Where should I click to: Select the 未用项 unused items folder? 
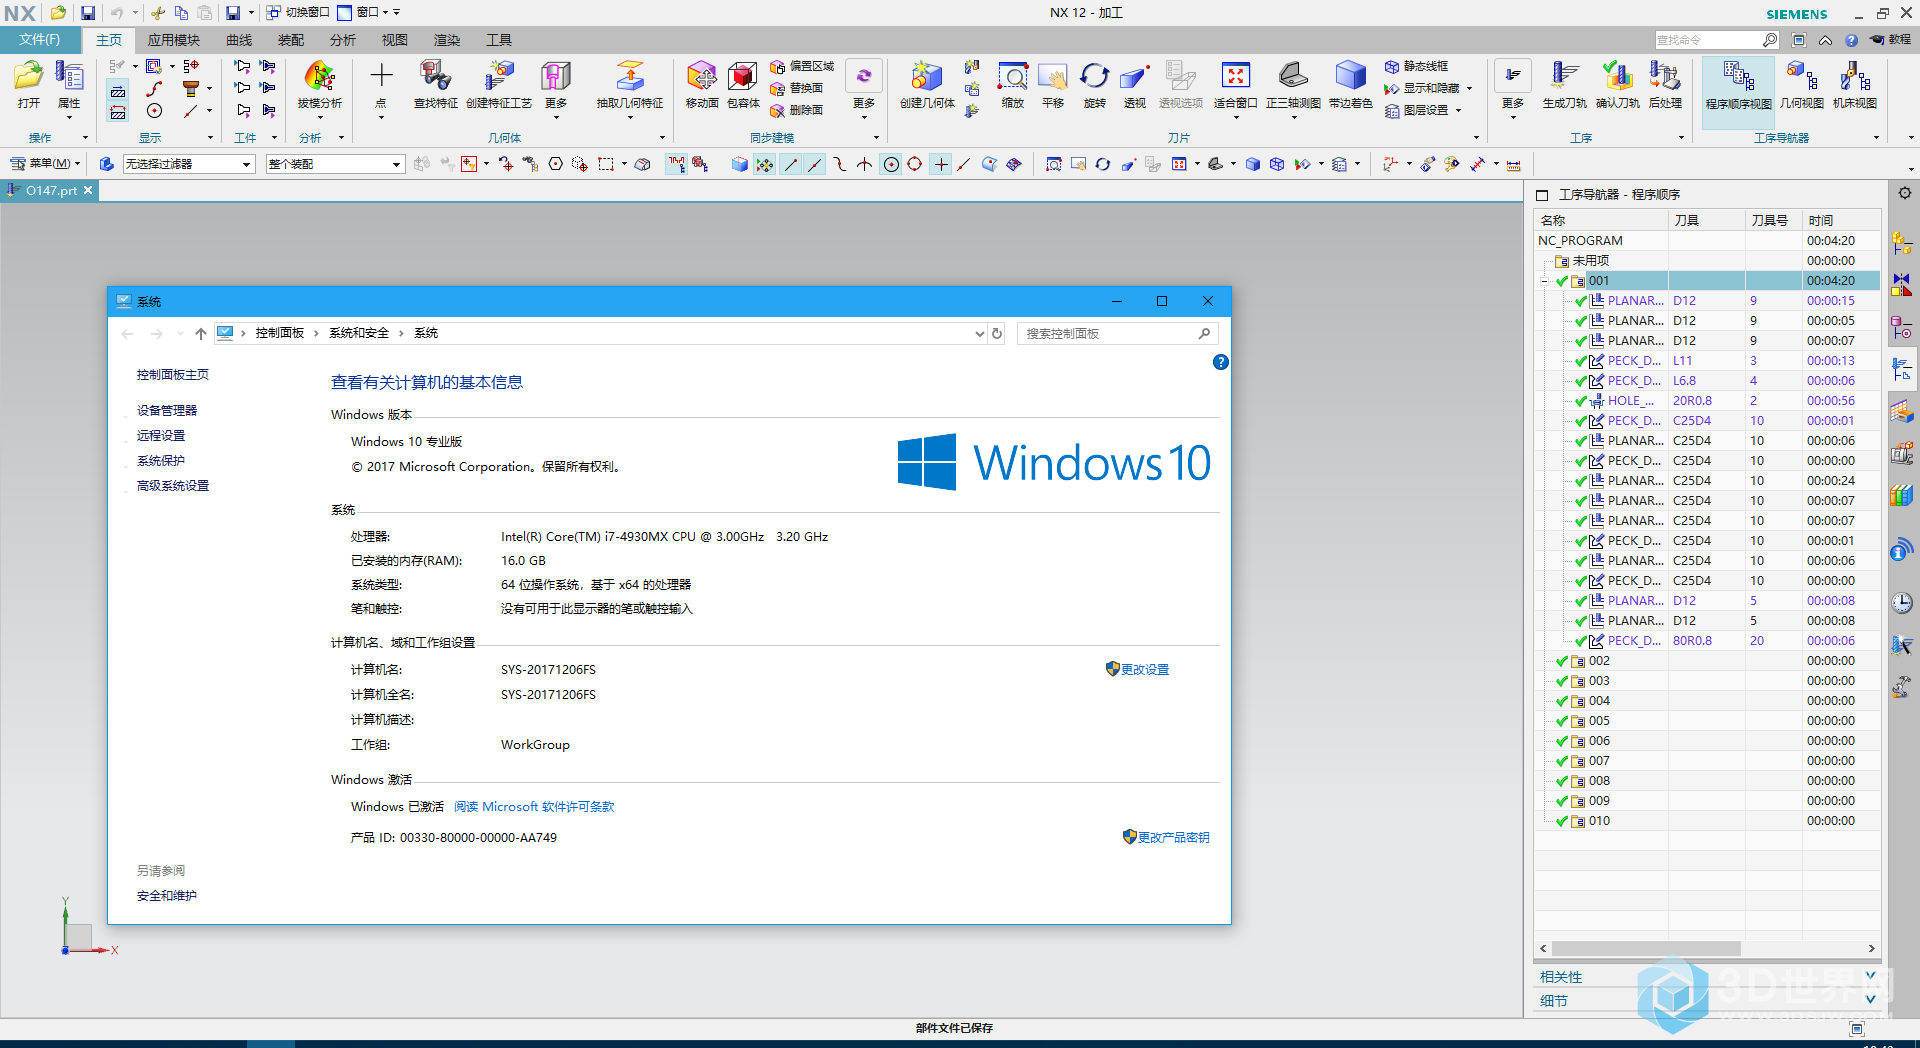[1707, 261]
